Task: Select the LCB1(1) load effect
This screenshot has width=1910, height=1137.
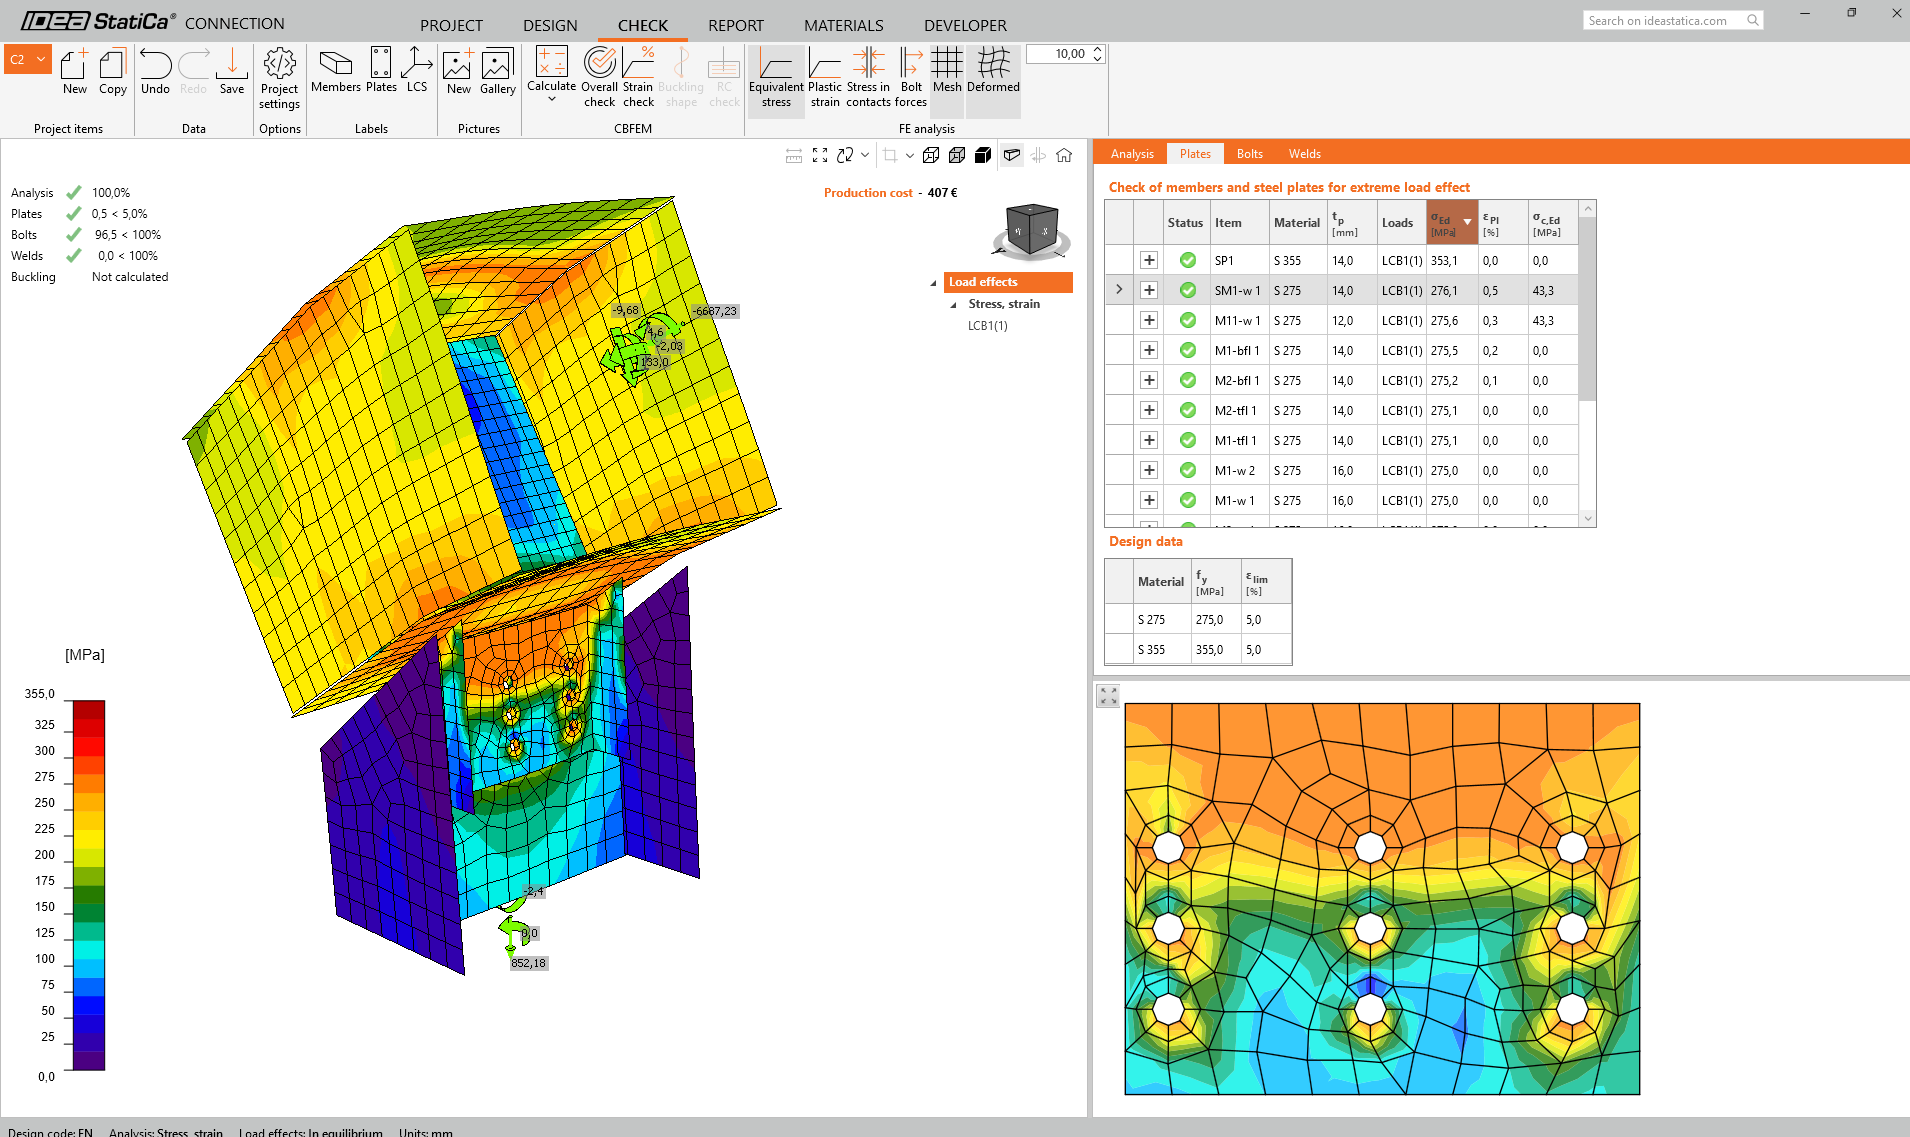Action: tap(987, 326)
